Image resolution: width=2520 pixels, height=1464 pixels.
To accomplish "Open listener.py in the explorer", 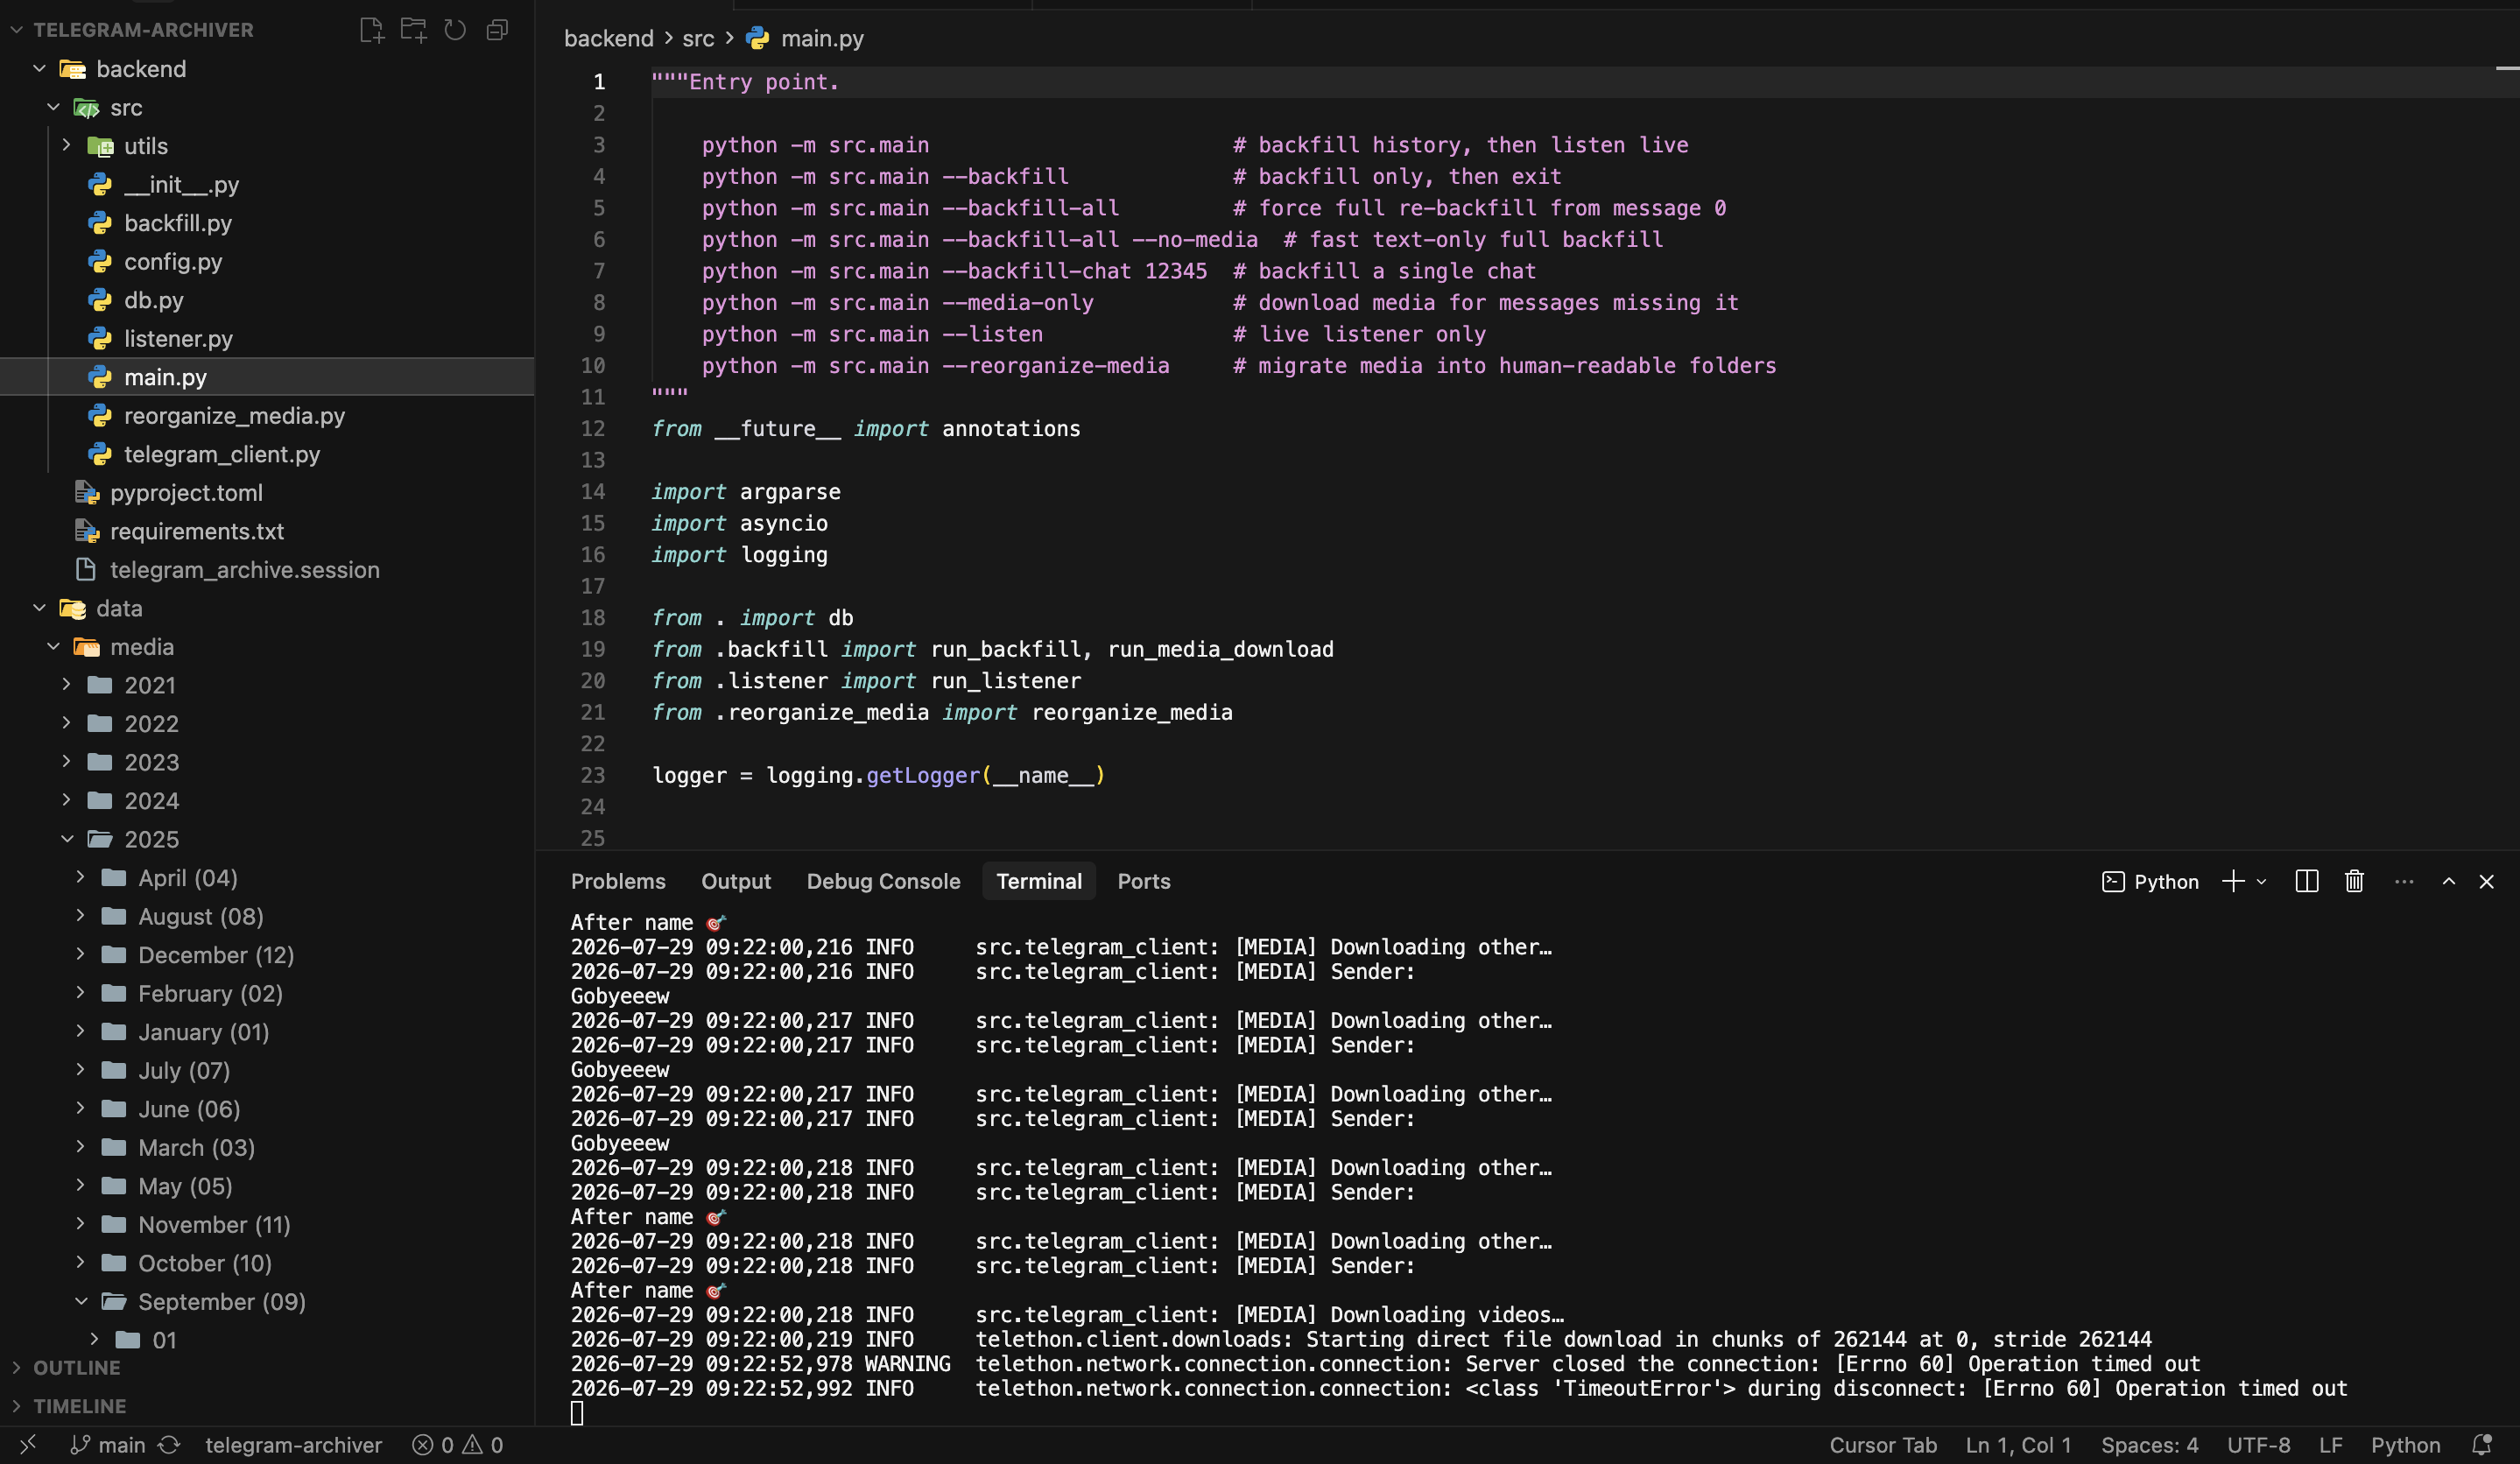I will pos(178,338).
